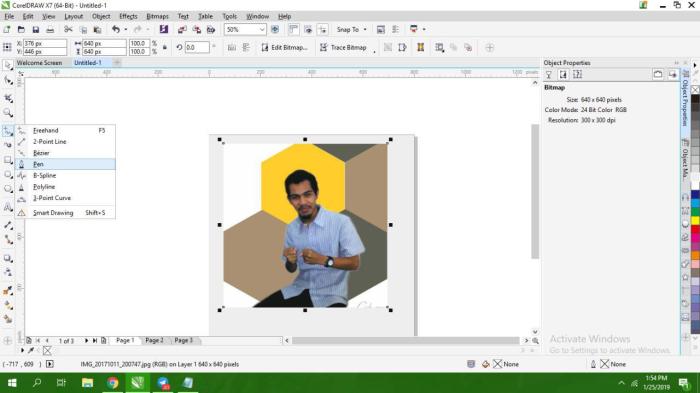Click the yellow swatch in the color palette
The height and width of the screenshot is (393, 700).
695,221
